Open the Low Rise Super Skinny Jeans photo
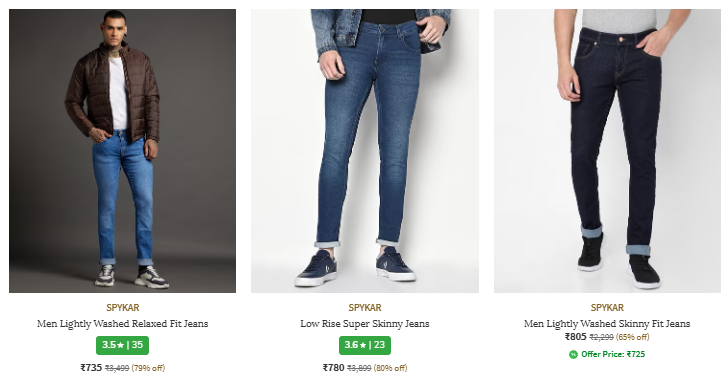The width and height of the screenshot is (728, 382). tap(365, 151)
